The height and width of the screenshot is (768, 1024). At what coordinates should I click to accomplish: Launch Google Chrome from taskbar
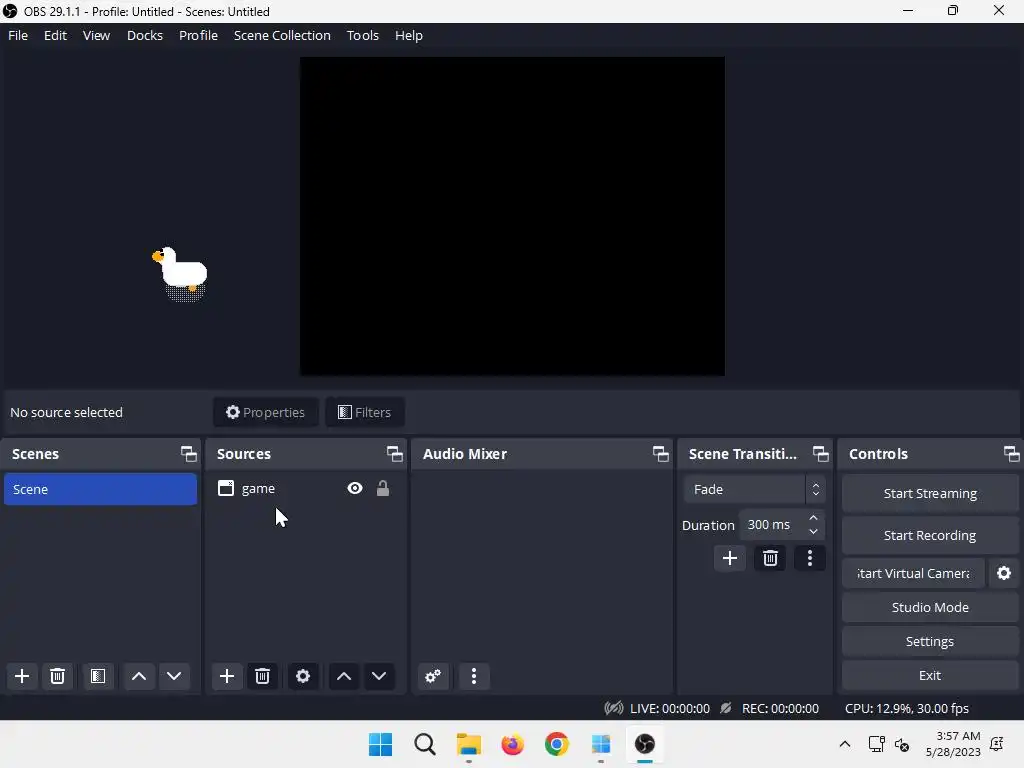click(x=557, y=744)
